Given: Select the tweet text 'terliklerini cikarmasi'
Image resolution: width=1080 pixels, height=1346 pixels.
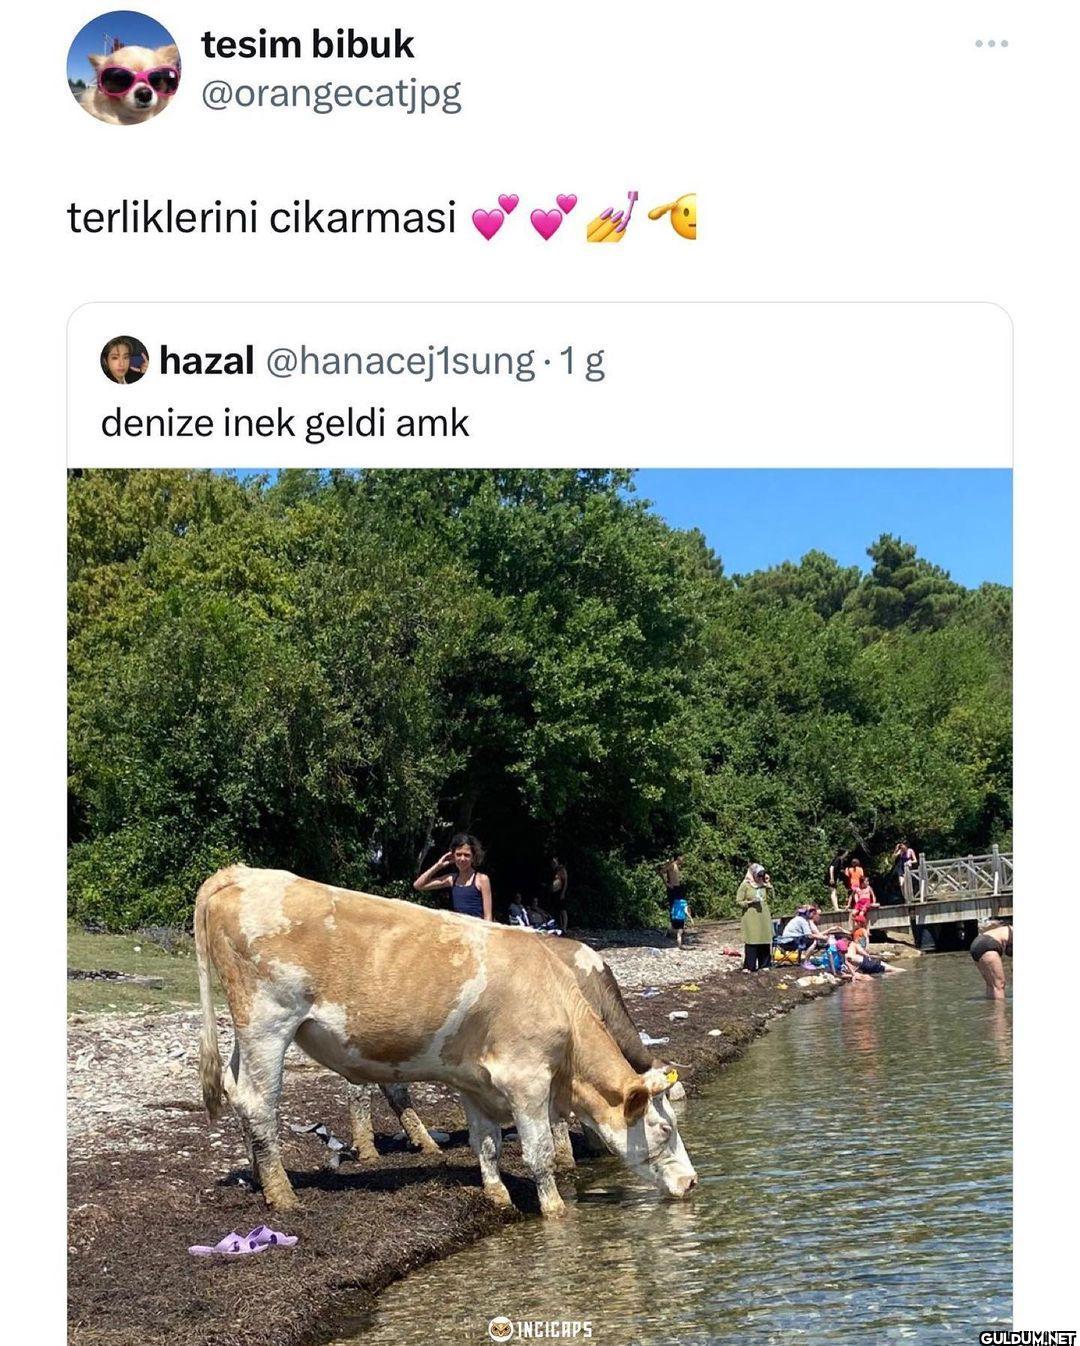Looking at the screenshot, I should pos(261,217).
